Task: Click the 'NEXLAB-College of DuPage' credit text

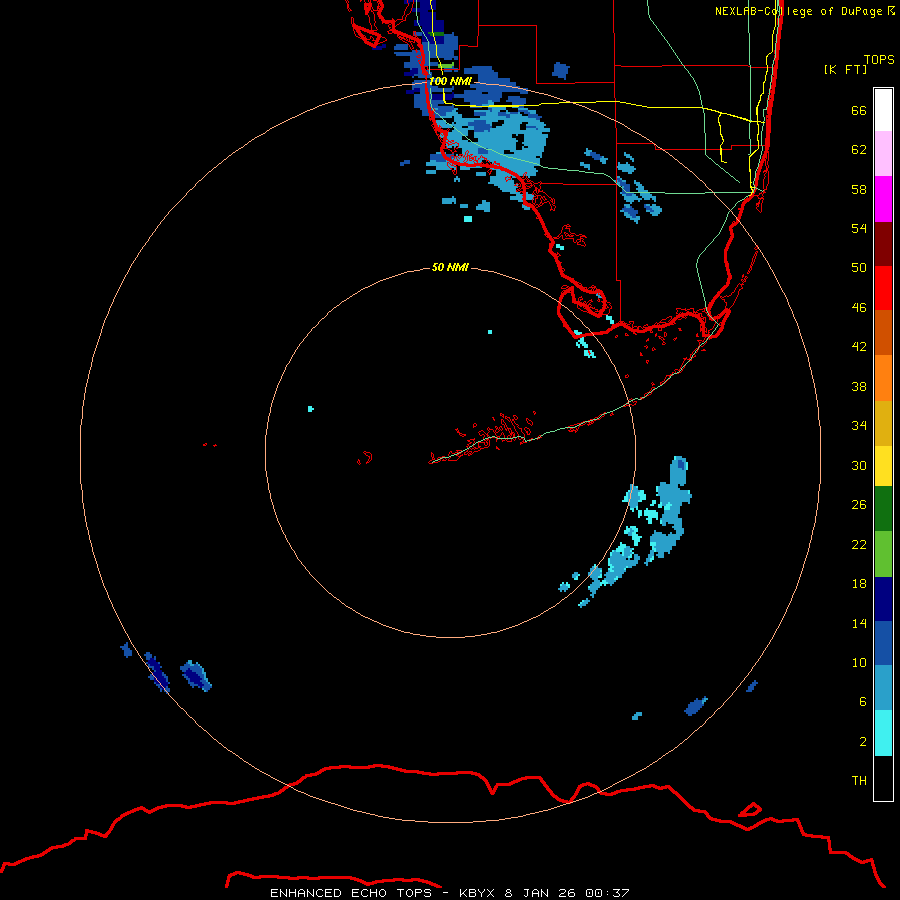Action: pyautogui.click(x=800, y=11)
